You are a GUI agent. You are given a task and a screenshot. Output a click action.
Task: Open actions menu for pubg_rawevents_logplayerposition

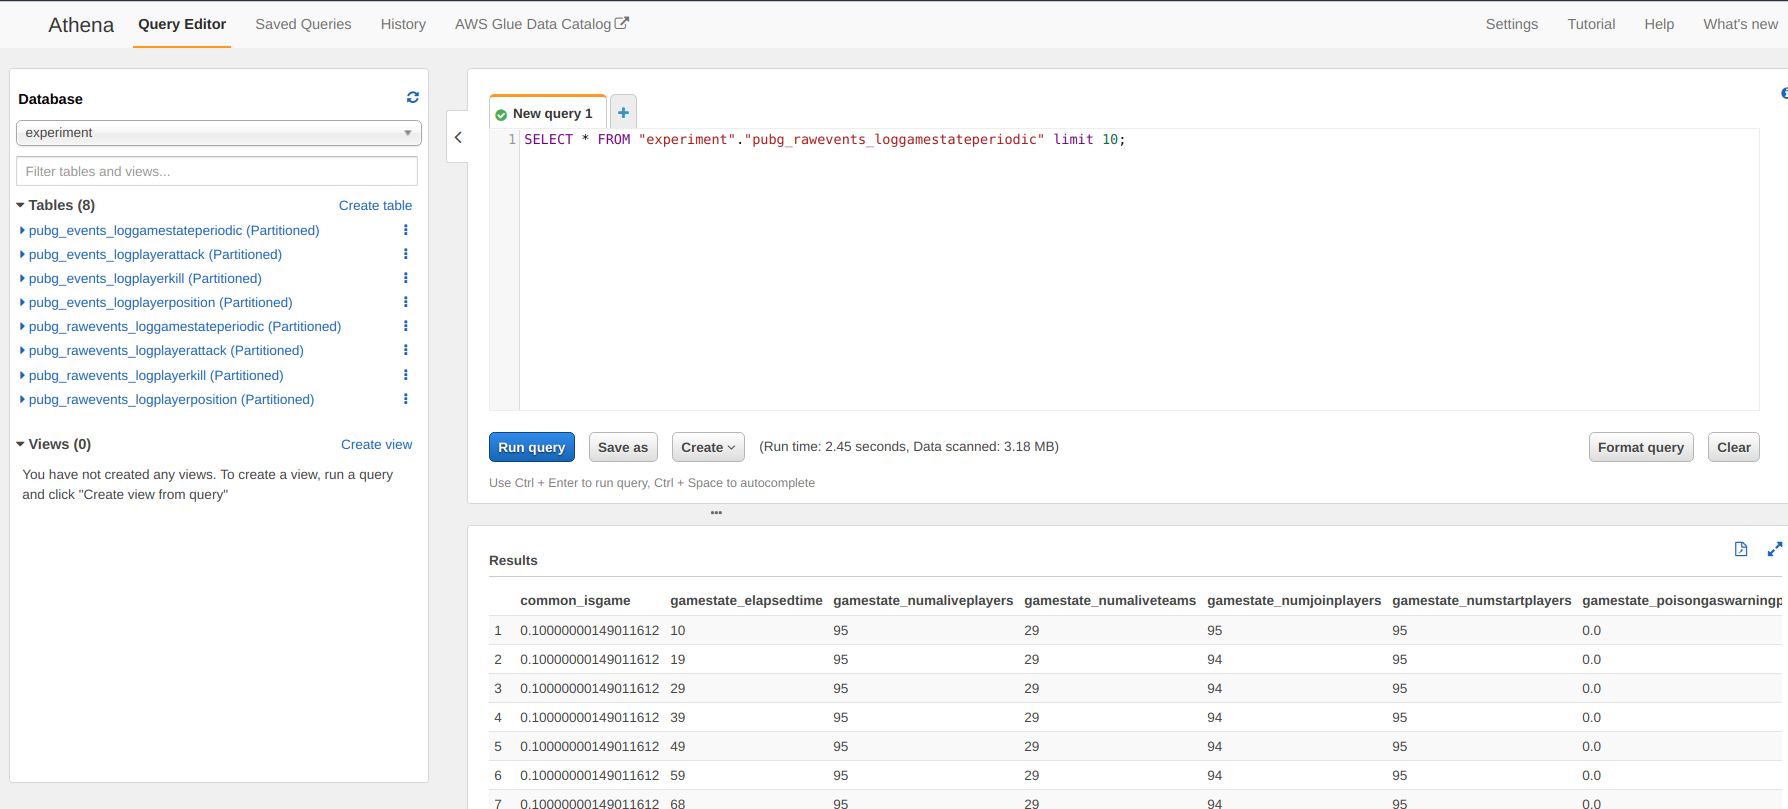[x=405, y=399]
